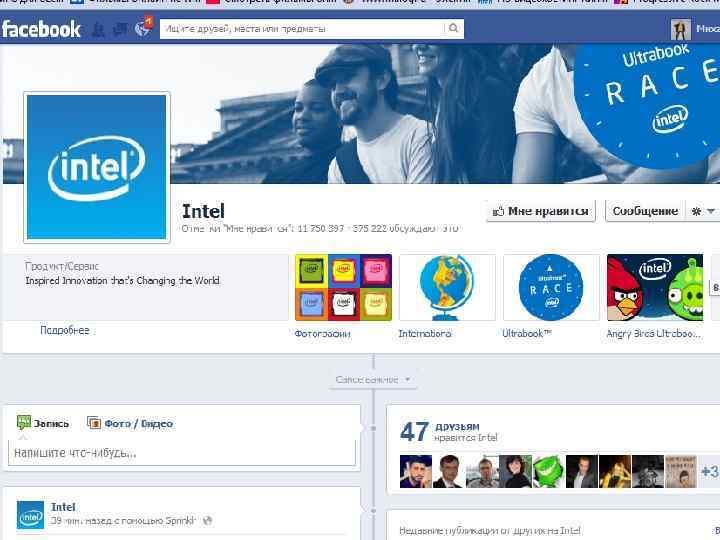Viewport: 720px width, 540px height.
Task: Click the 'Мне нравится' like button
Action: tap(540, 211)
